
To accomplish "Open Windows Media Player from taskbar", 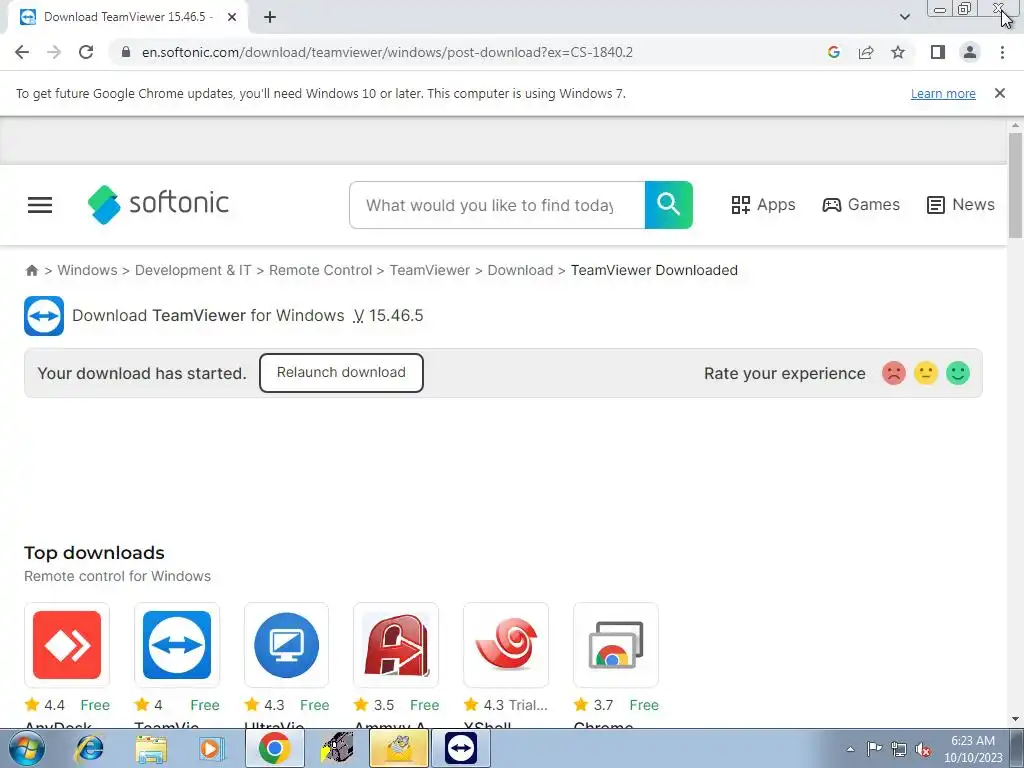I will 212,748.
